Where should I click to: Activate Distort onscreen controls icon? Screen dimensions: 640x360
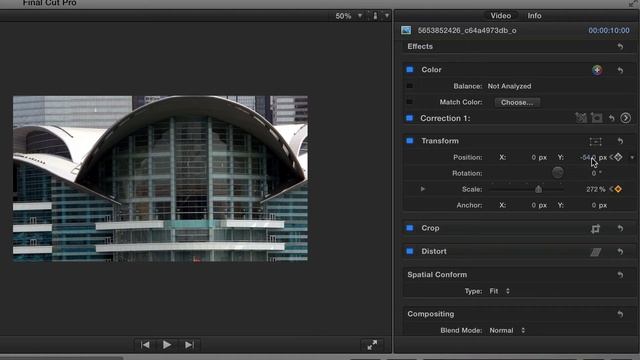[x=596, y=252]
